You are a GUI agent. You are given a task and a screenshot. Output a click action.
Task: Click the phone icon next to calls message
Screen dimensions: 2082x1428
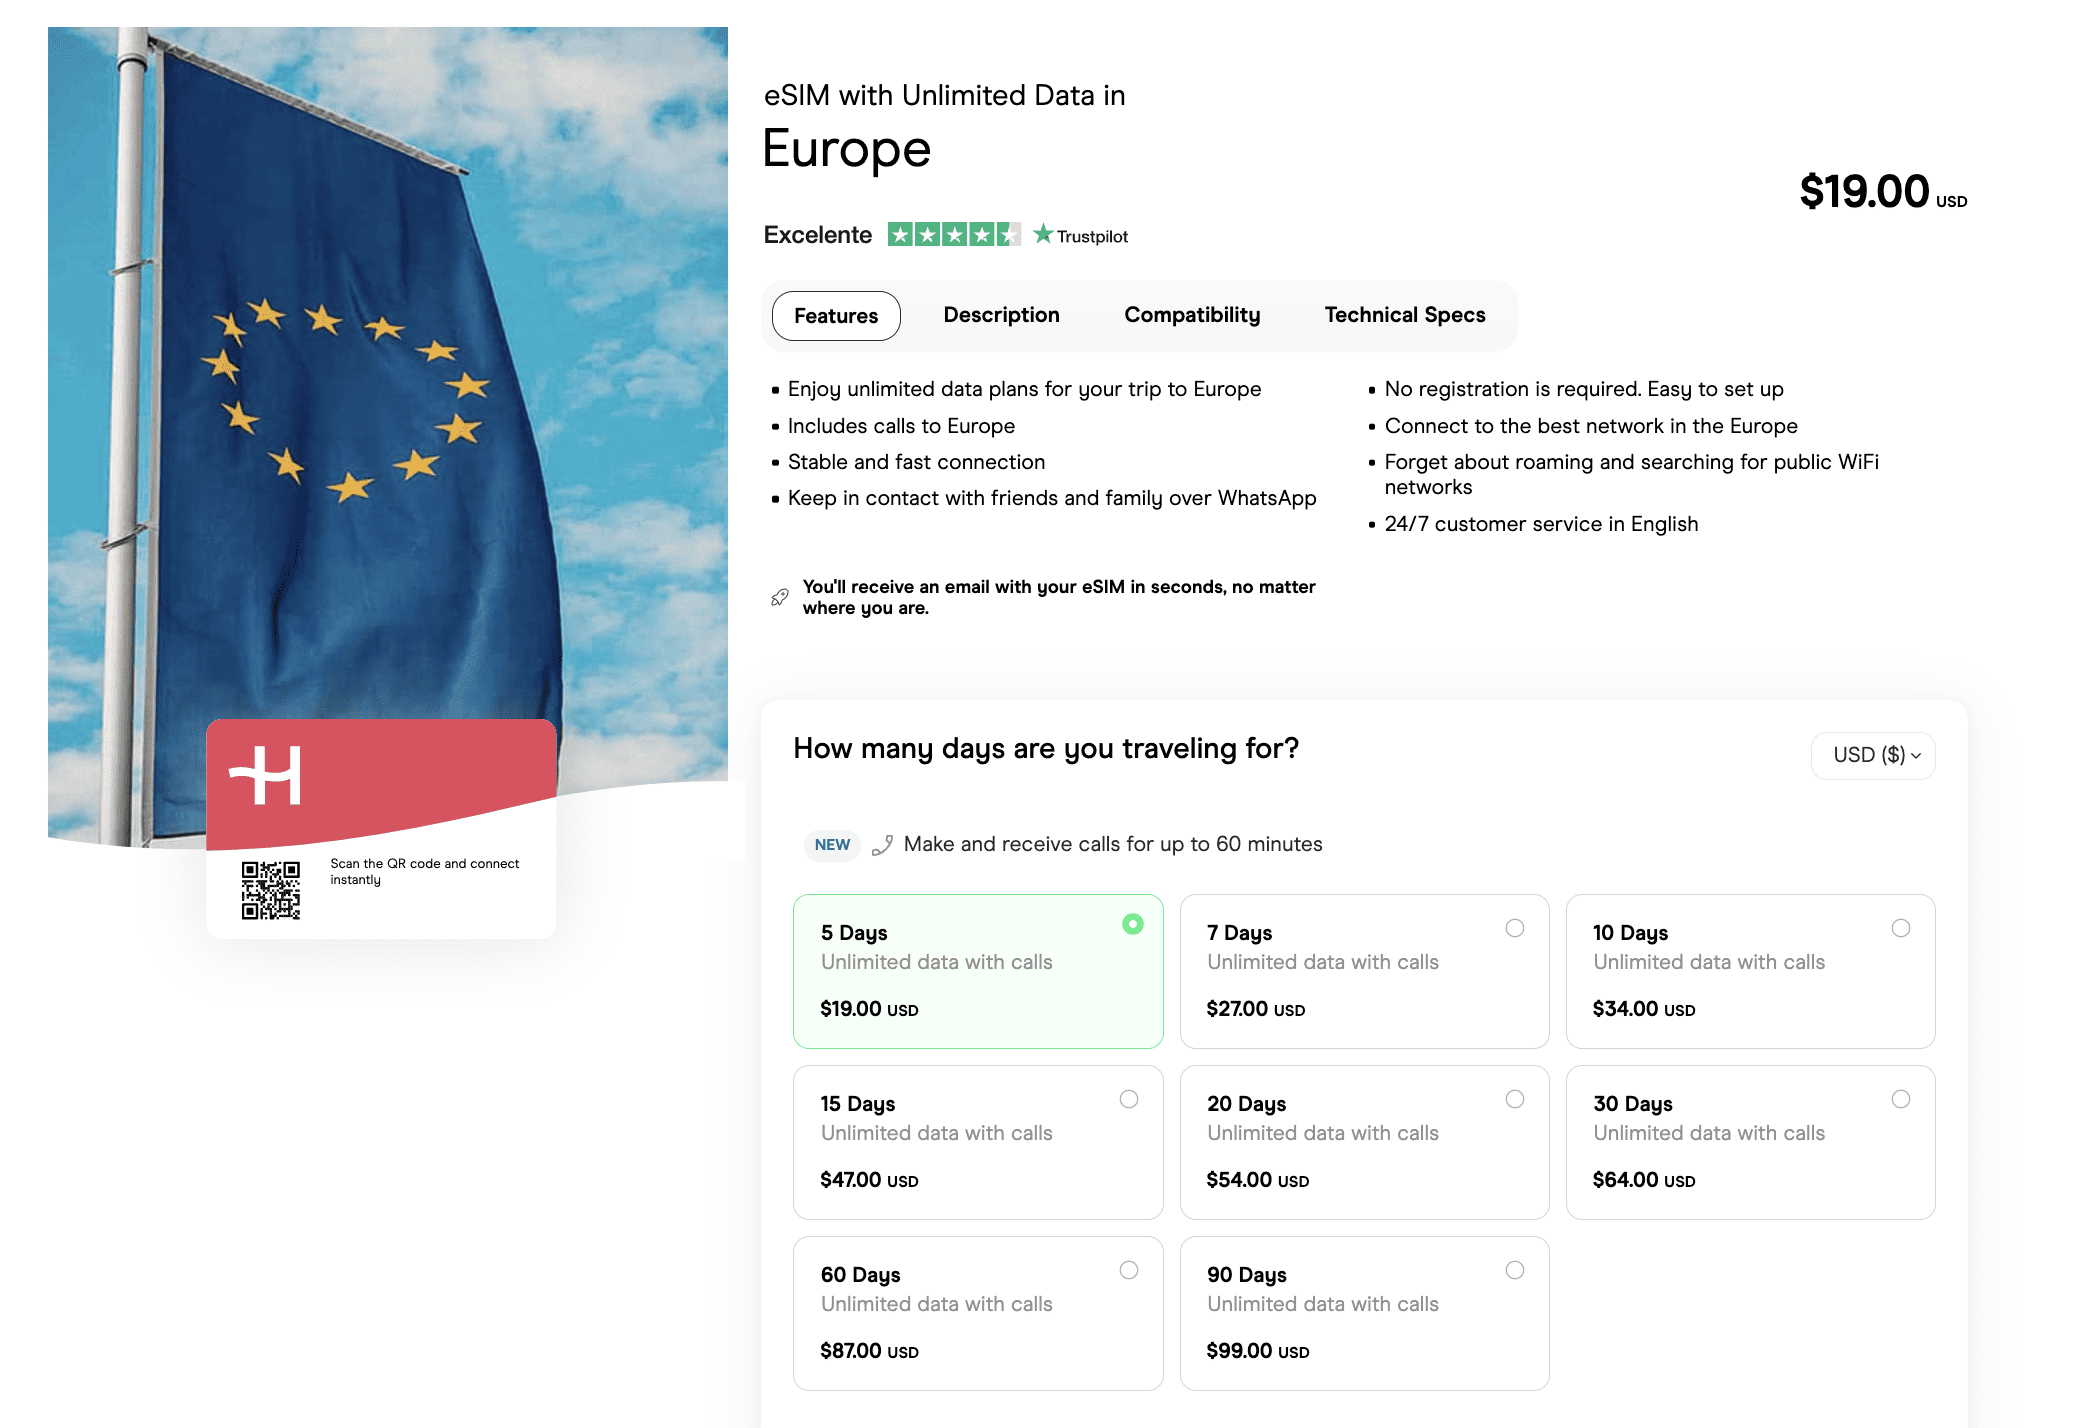[x=881, y=845]
